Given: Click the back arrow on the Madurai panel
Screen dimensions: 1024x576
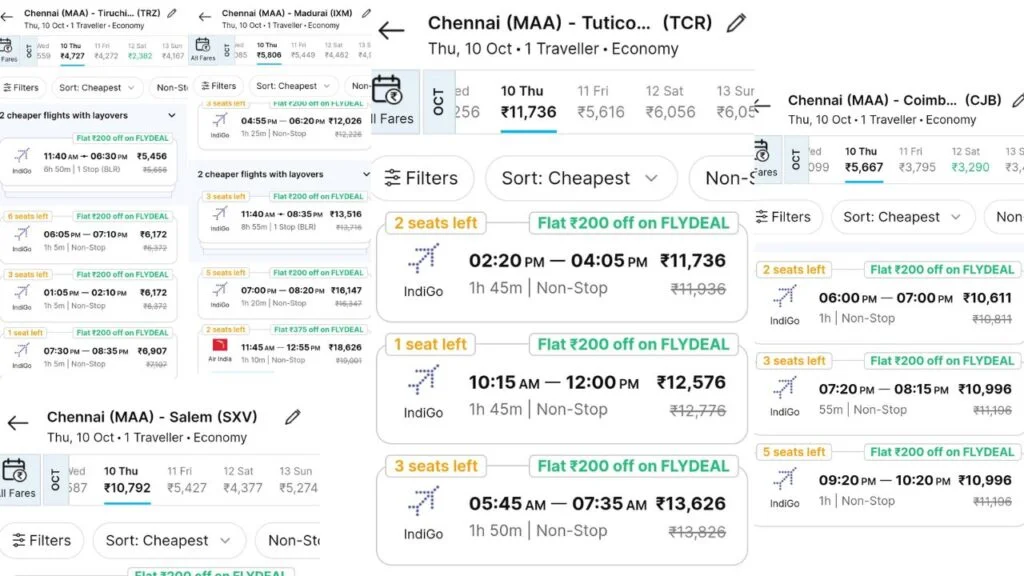Looking at the screenshot, I should click(x=205, y=17).
